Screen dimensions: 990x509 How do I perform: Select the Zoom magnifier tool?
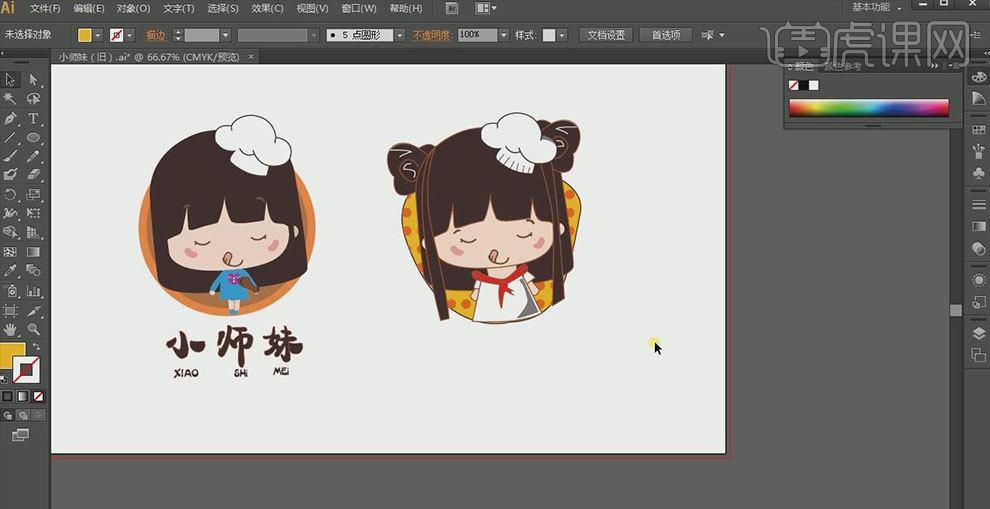coord(33,329)
